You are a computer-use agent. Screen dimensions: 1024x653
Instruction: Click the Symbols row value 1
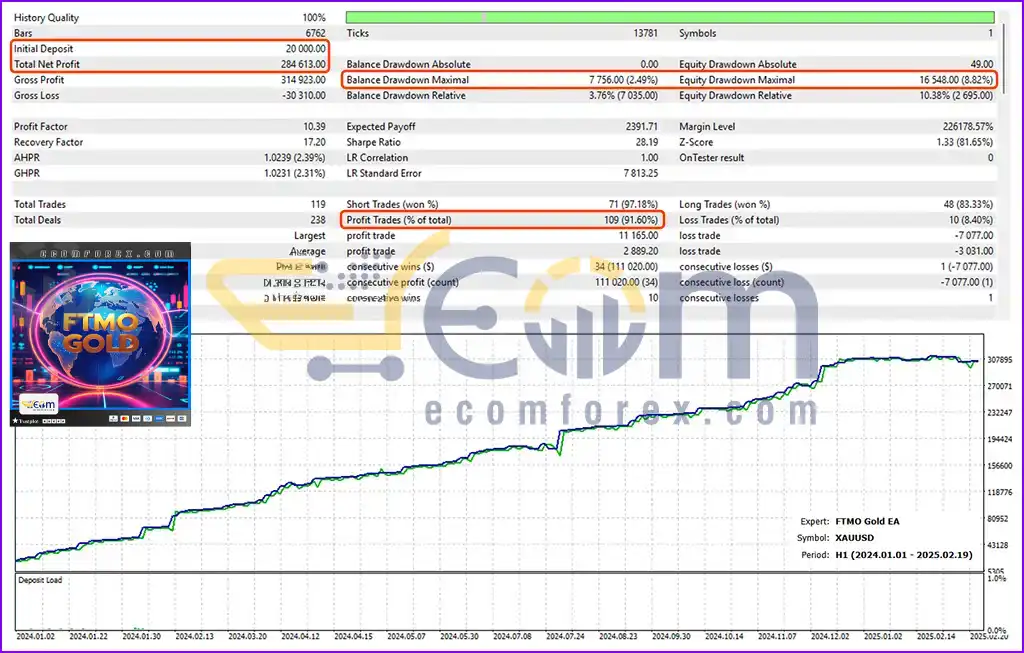[x=990, y=33]
